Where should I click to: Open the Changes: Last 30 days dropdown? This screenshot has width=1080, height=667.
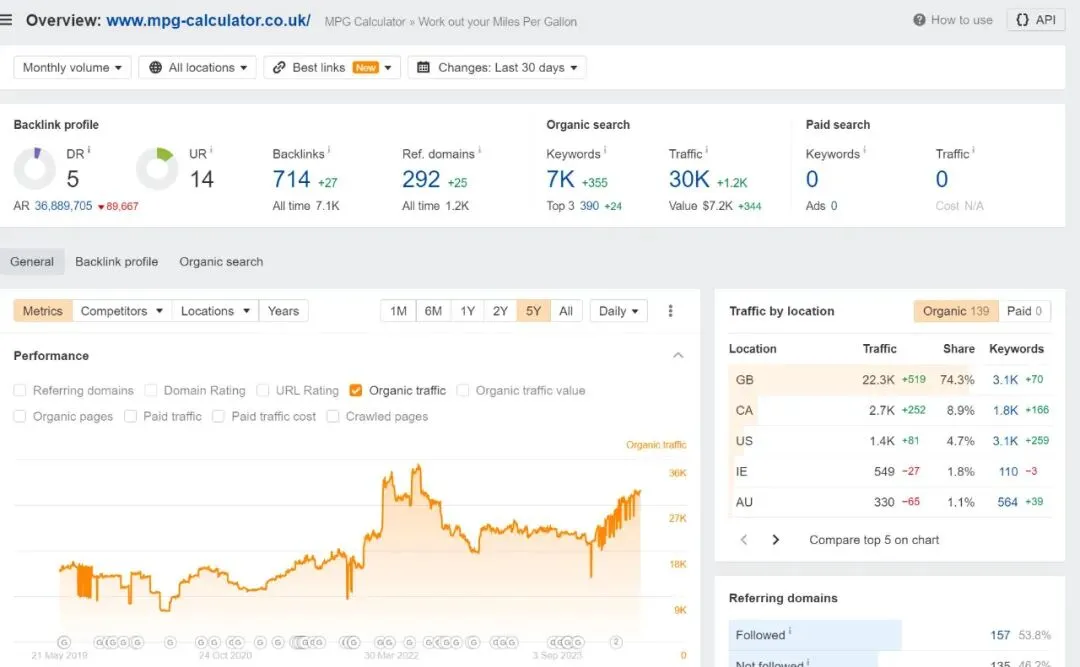point(497,68)
